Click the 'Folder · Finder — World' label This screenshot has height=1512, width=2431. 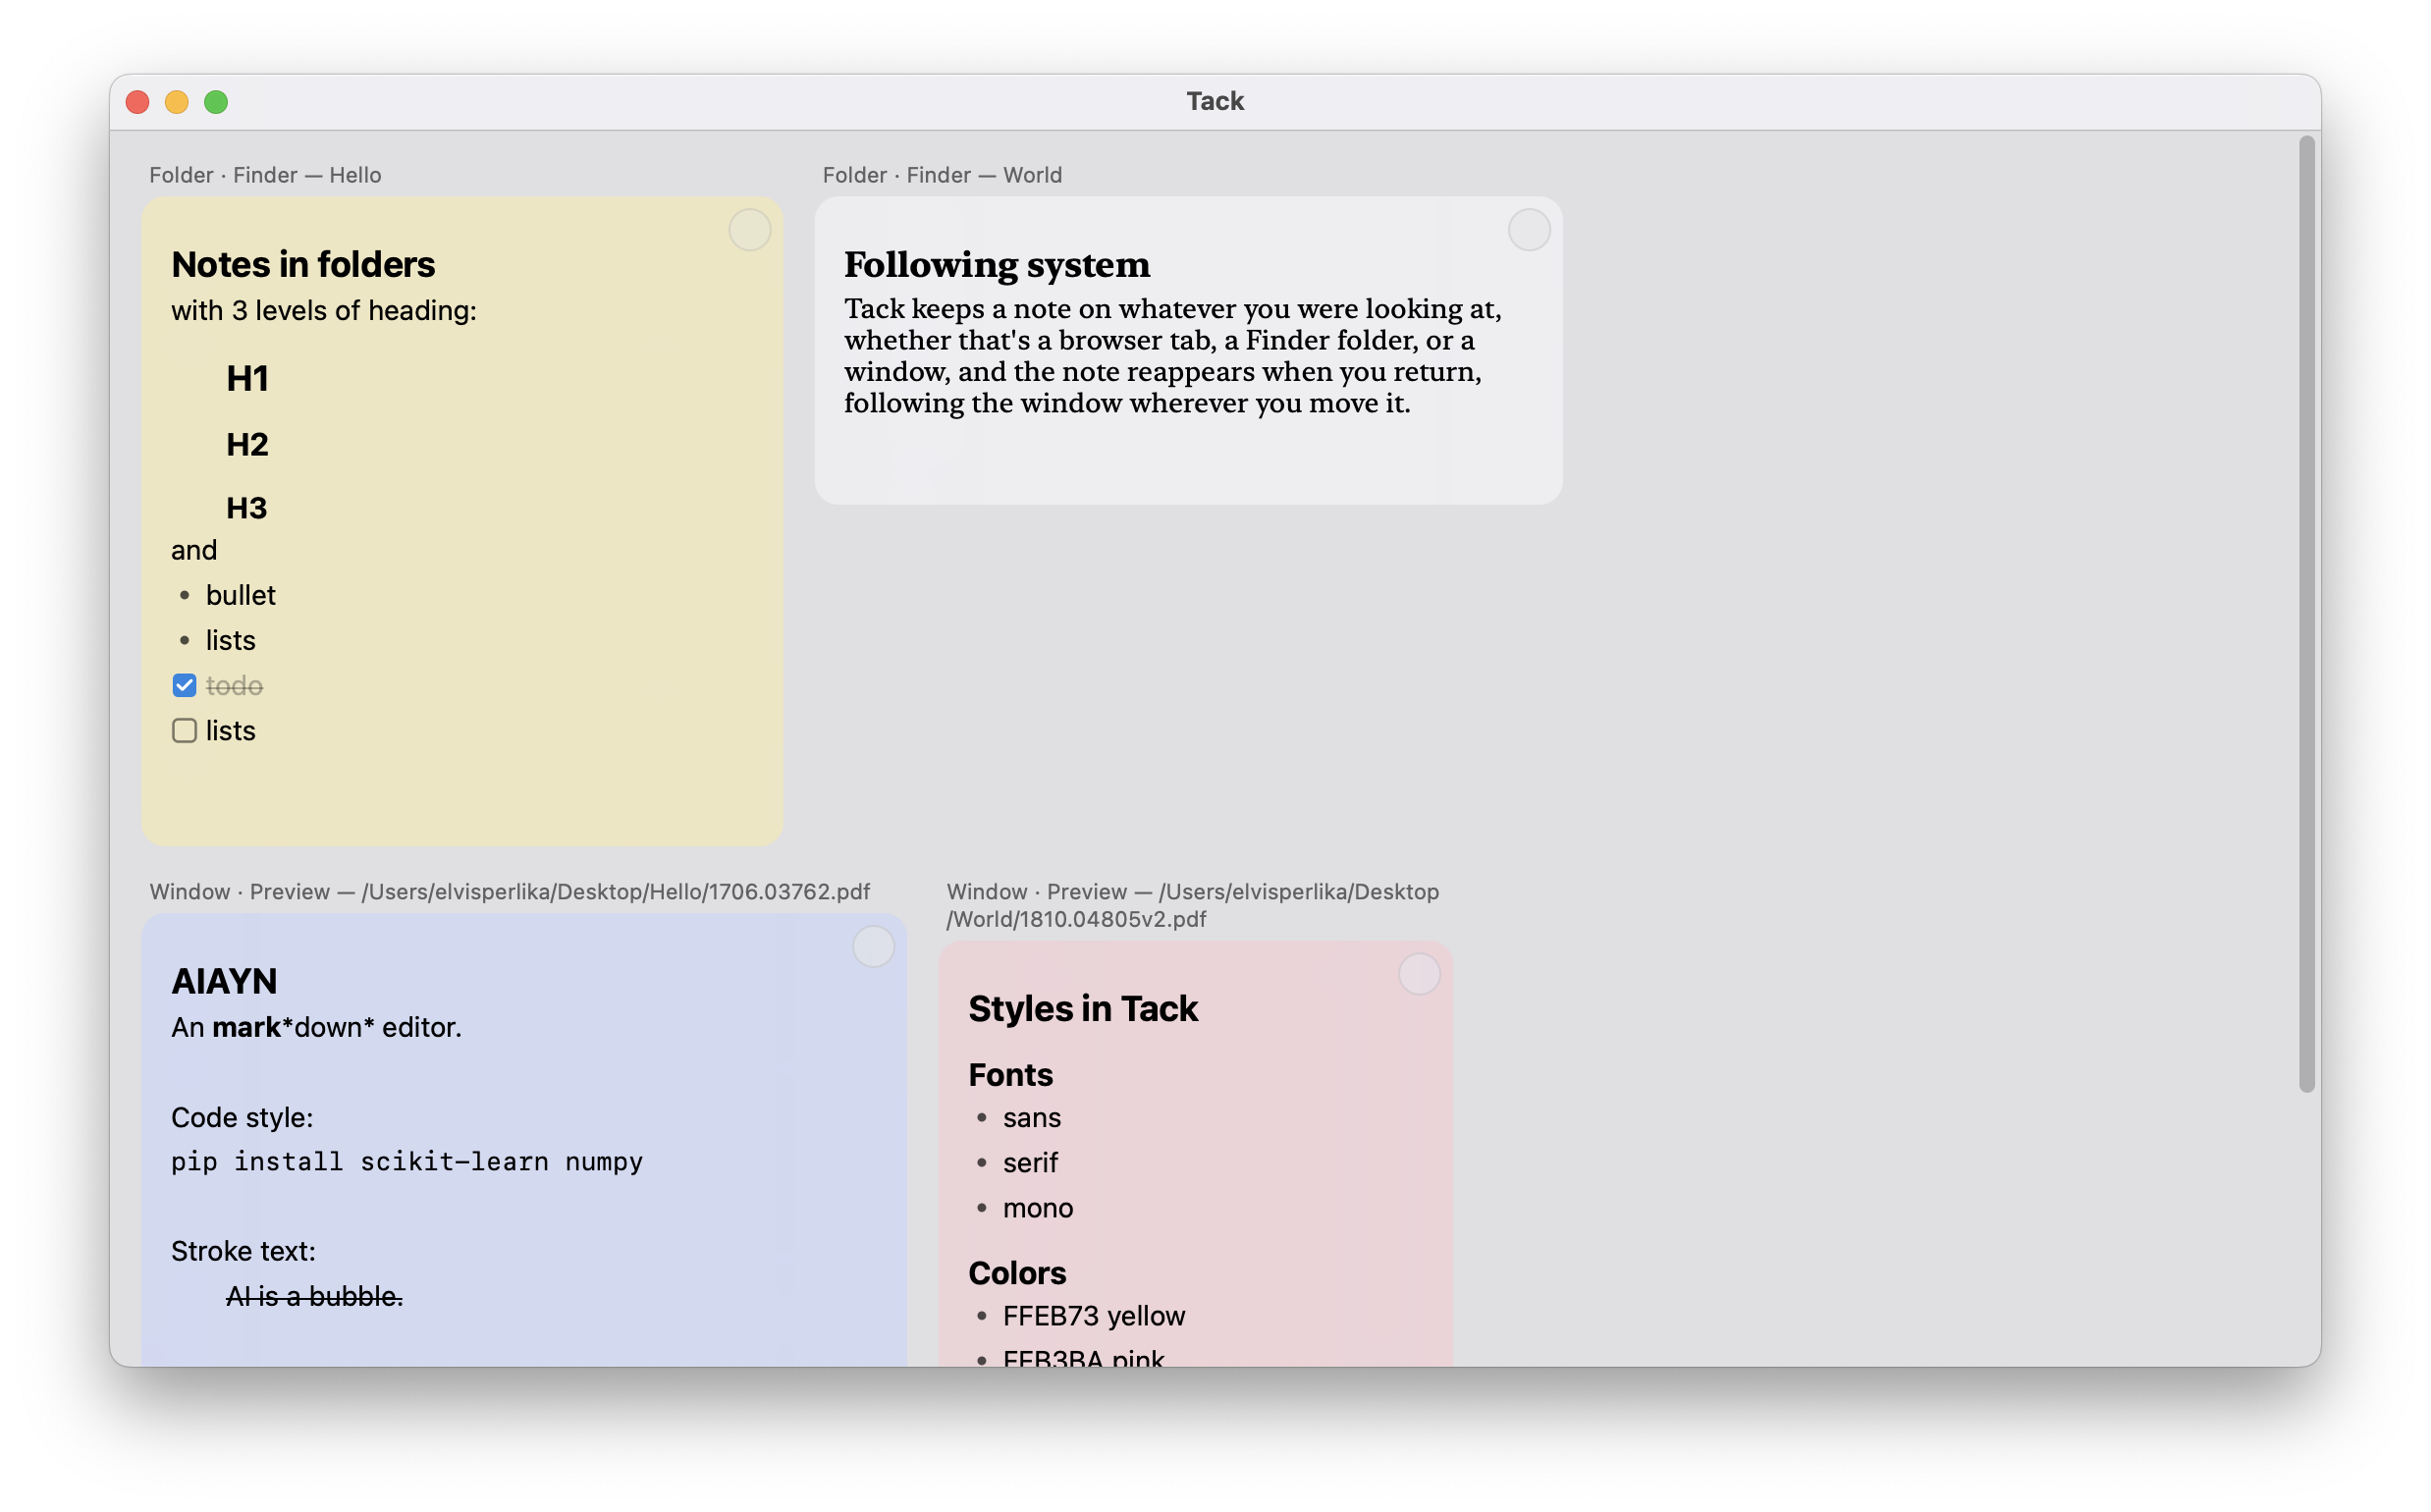tap(942, 175)
